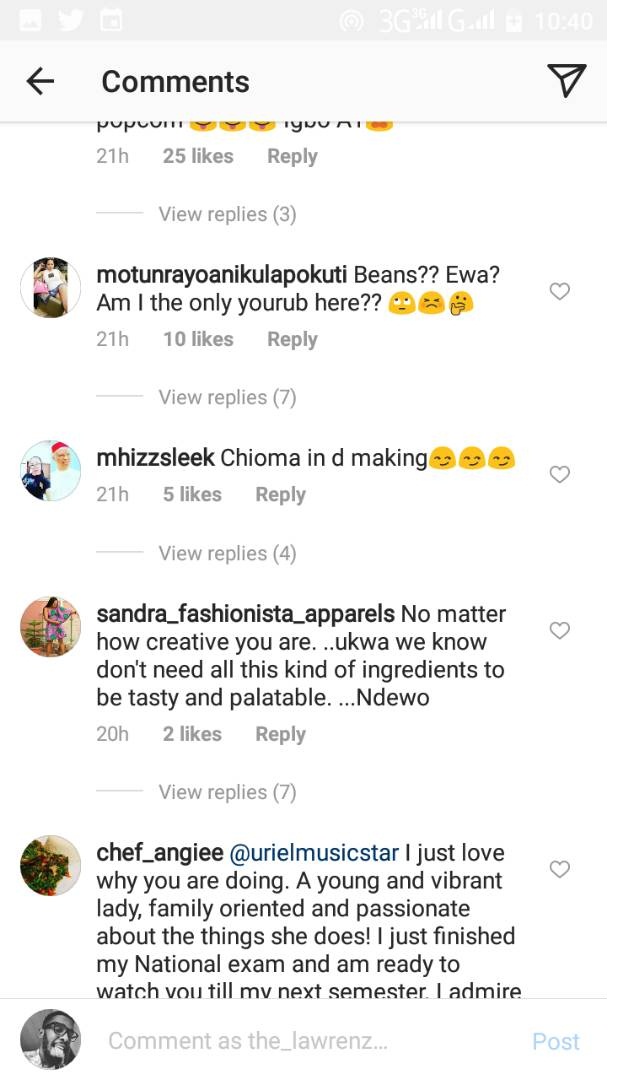
Task: Expand the replies under sandra_fashionista_apparels' comment
Action: (x=227, y=792)
